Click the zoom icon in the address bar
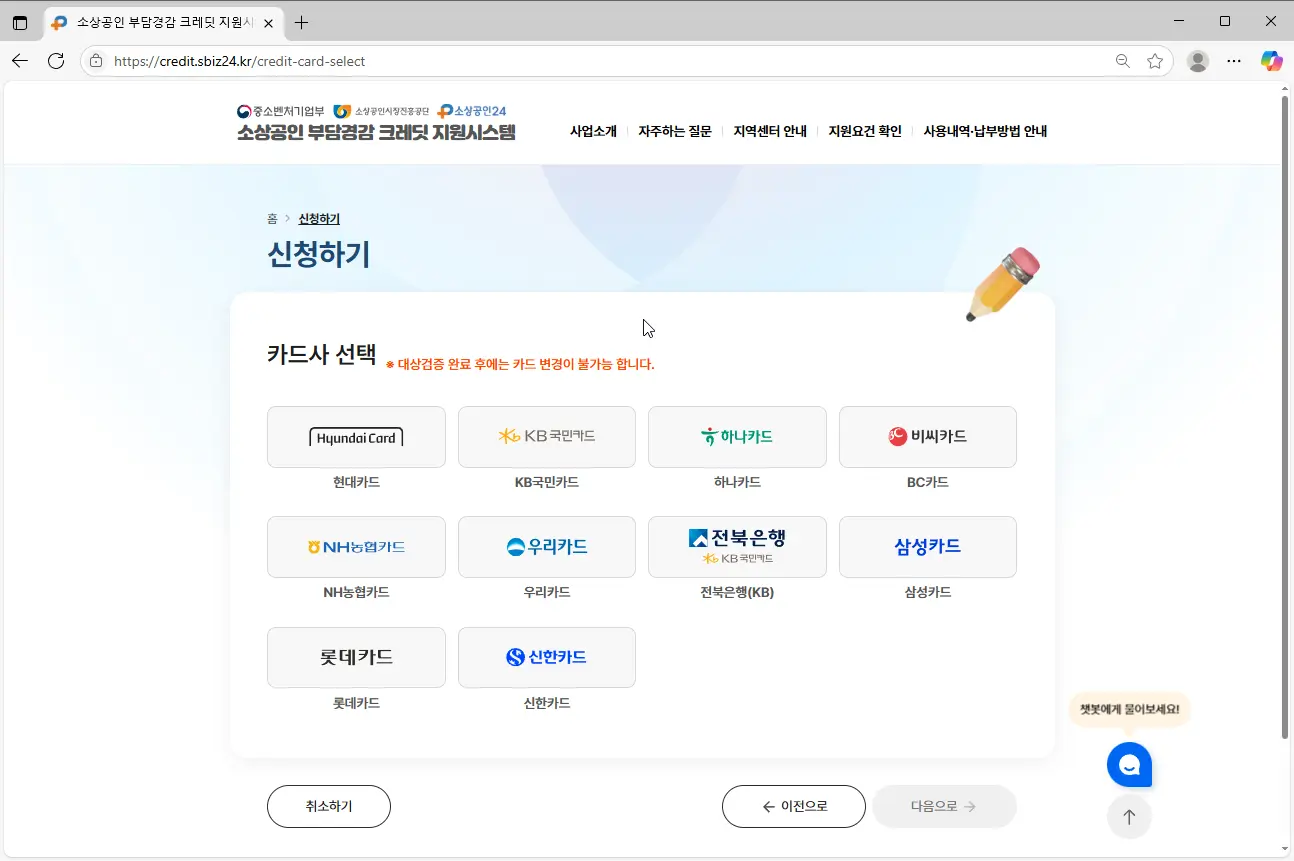Screen dimensions: 1294x861 click(1123, 61)
